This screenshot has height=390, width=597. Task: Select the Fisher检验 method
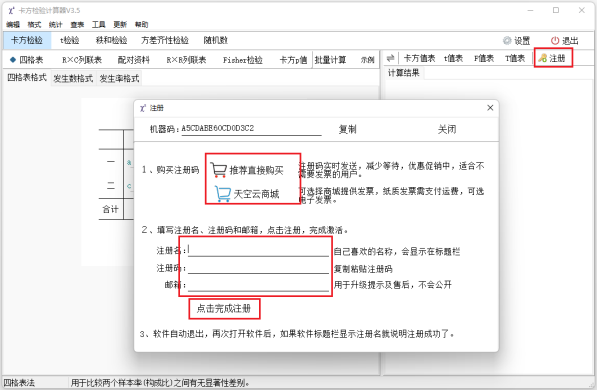pos(243,60)
